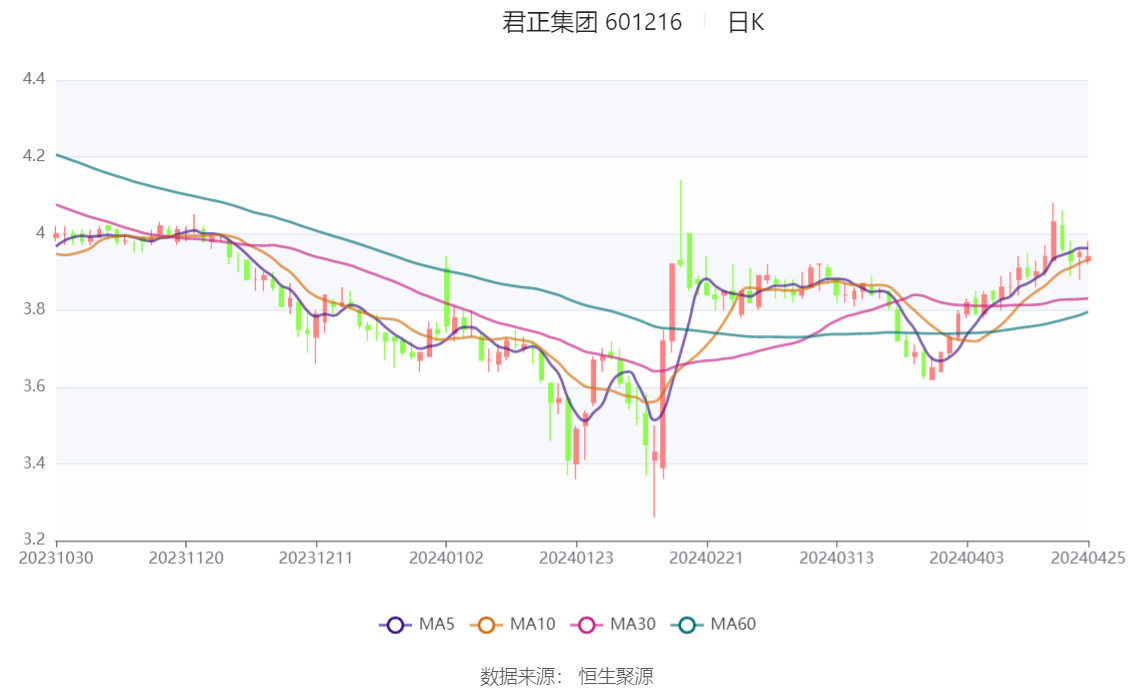Image resolution: width=1134 pixels, height=689 pixels.
Task: Click the y-axis value 3.2
Action: 34,539
